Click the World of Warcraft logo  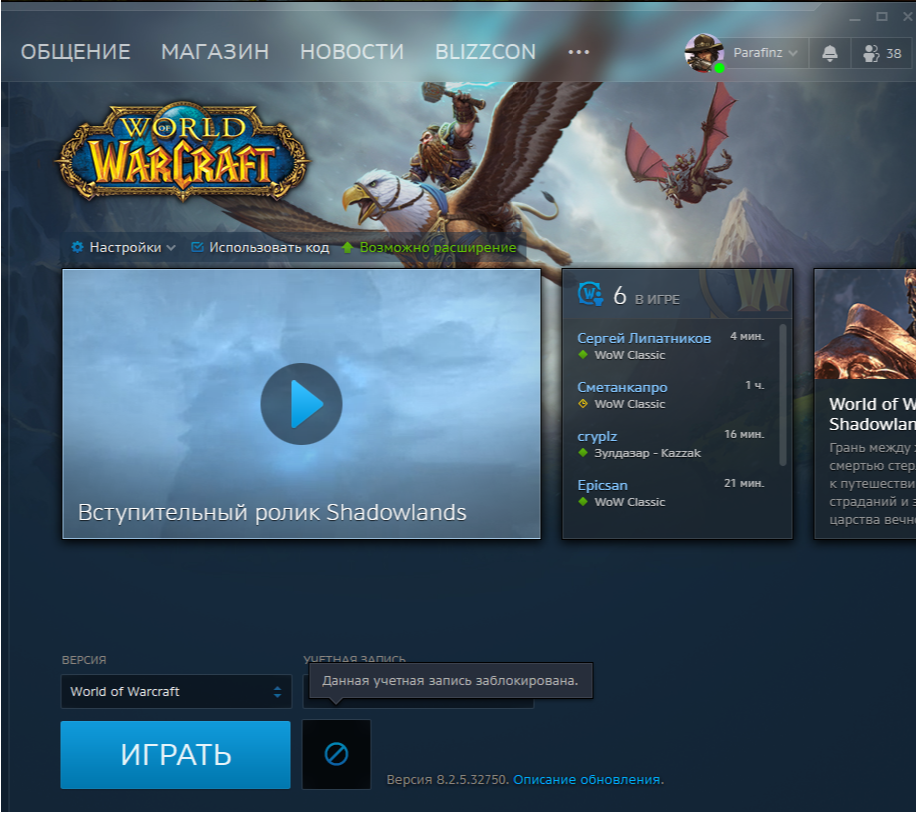tap(183, 151)
